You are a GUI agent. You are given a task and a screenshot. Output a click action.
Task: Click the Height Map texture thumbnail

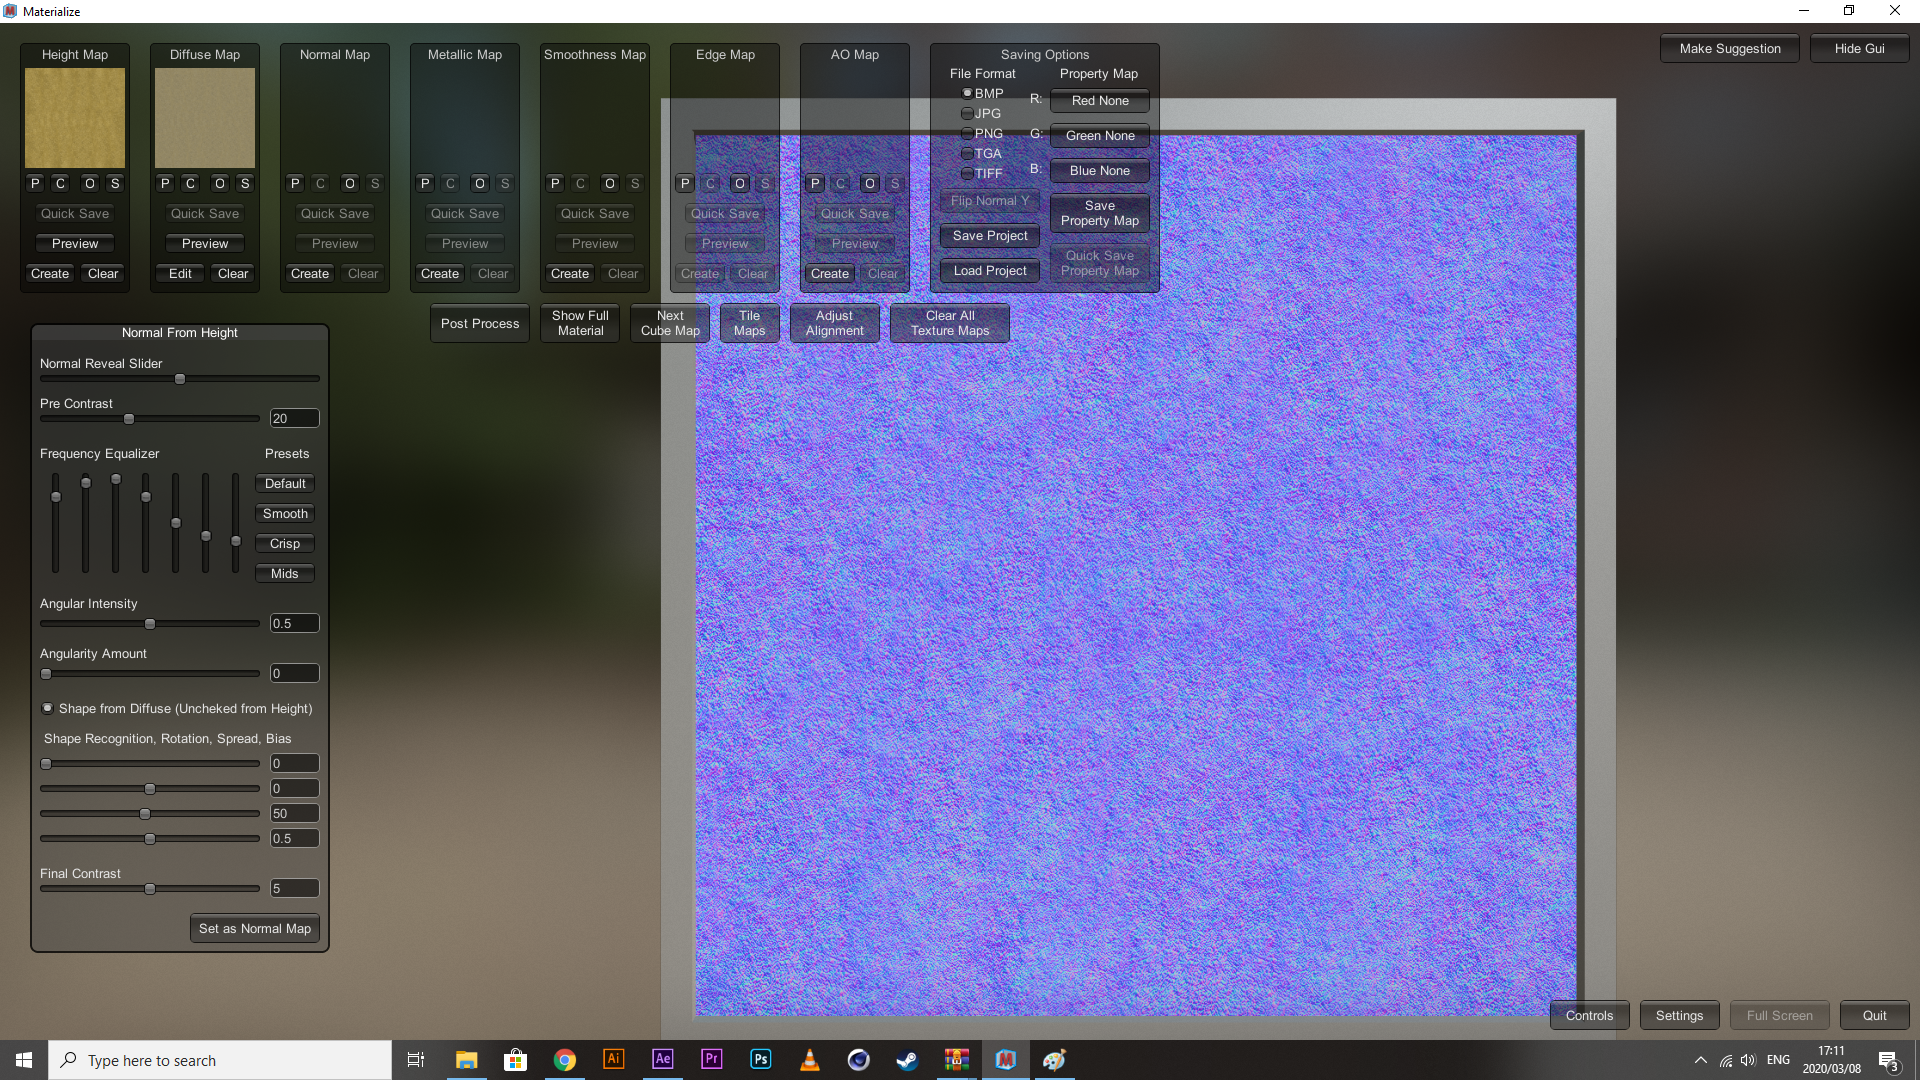pyautogui.click(x=75, y=118)
